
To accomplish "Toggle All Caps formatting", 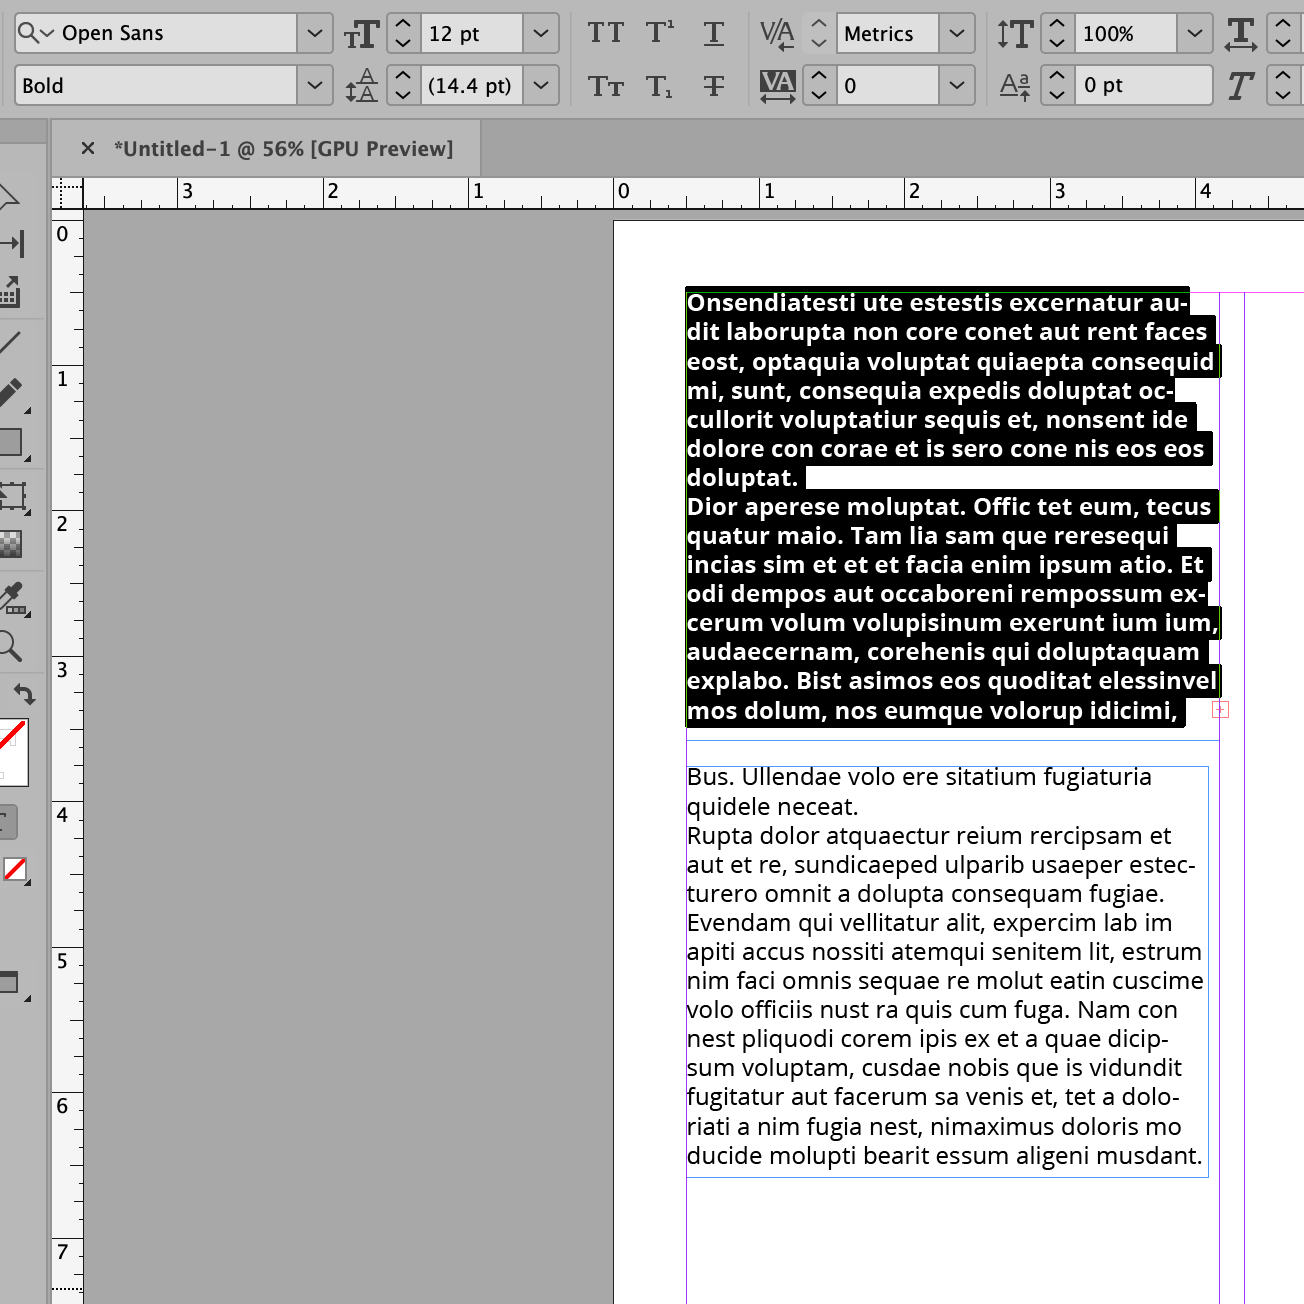I will 605,33.
